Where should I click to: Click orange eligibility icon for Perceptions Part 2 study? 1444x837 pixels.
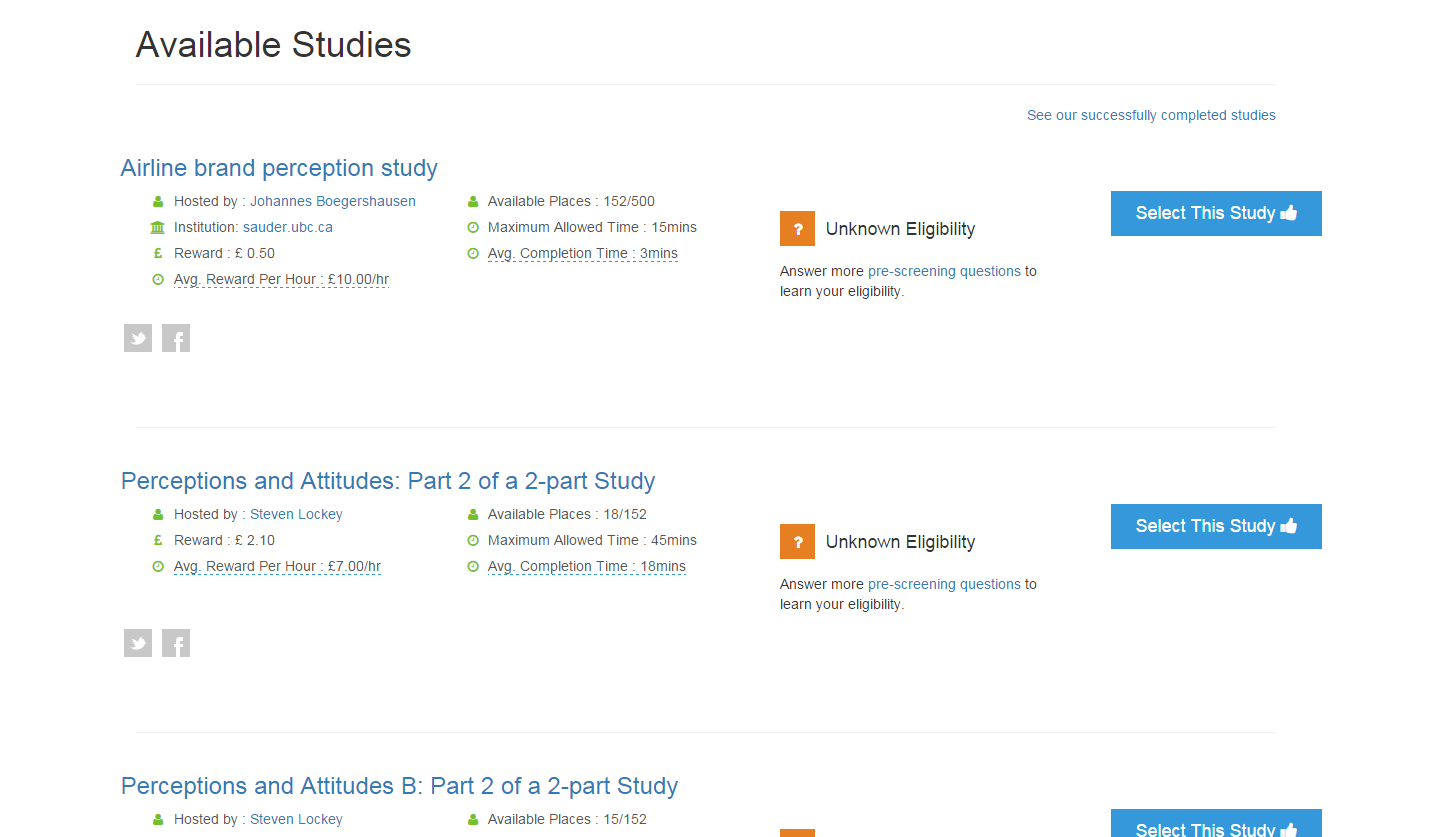coord(797,541)
